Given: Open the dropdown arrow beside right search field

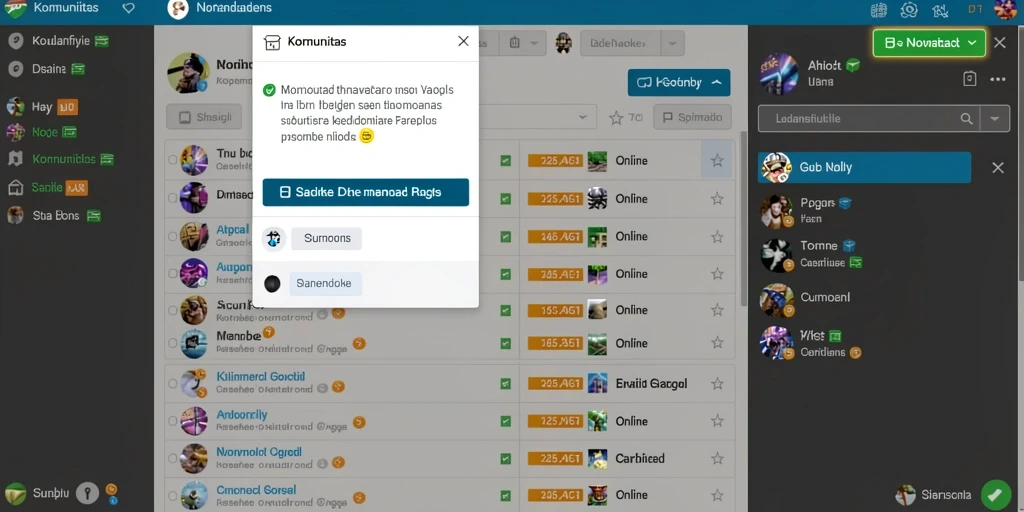Looking at the screenshot, I should (x=995, y=119).
